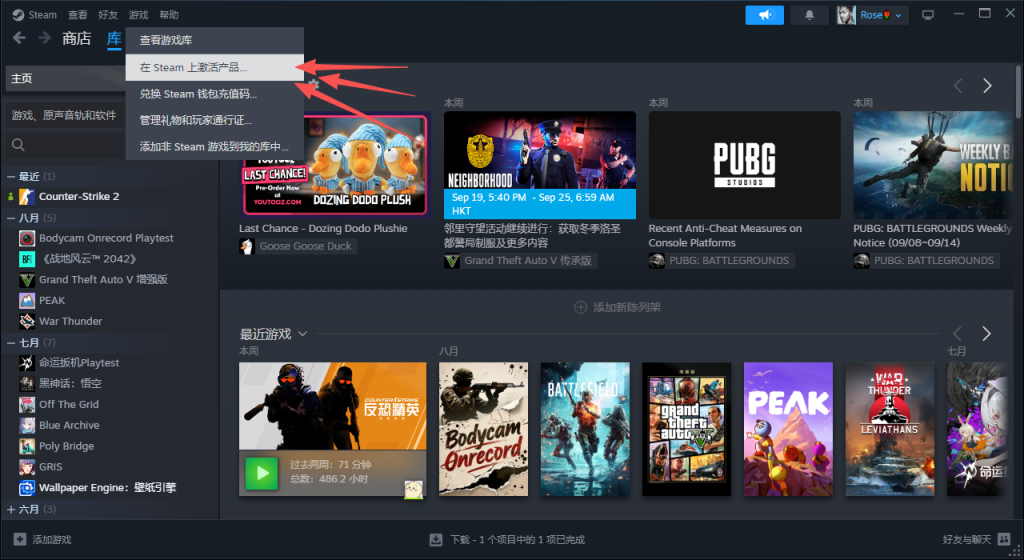Open the notifications bell
Screen dimensions: 1024x560
[809, 15]
